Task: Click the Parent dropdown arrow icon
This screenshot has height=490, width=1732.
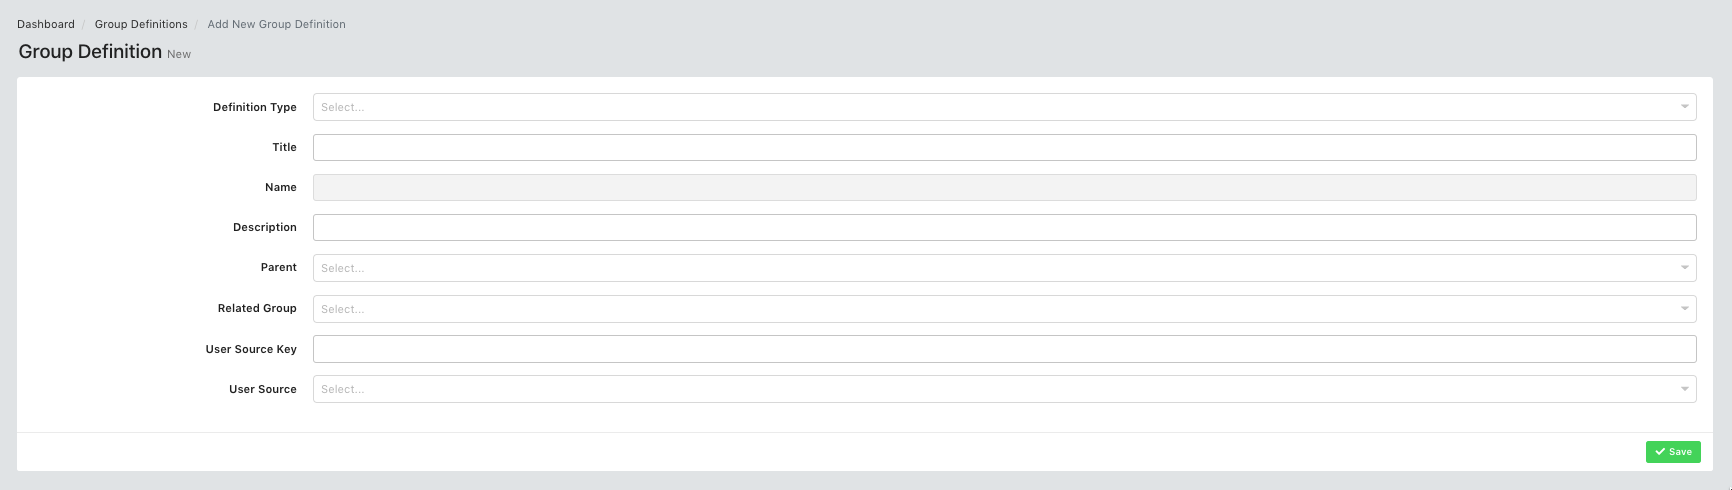Action: pos(1684,268)
